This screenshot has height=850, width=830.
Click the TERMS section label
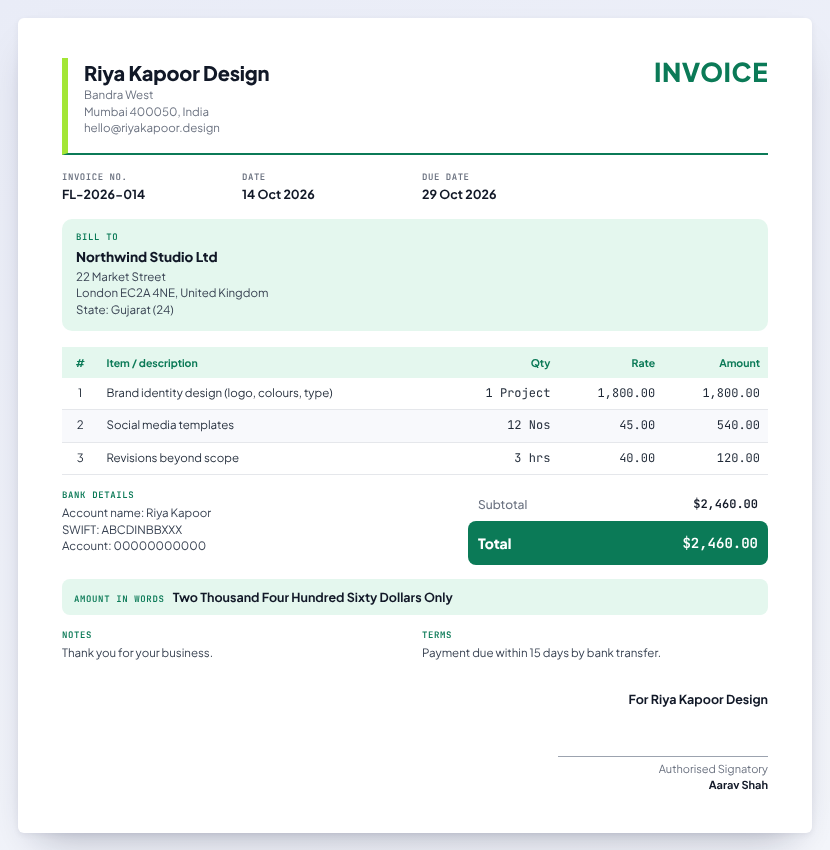pos(437,635)
